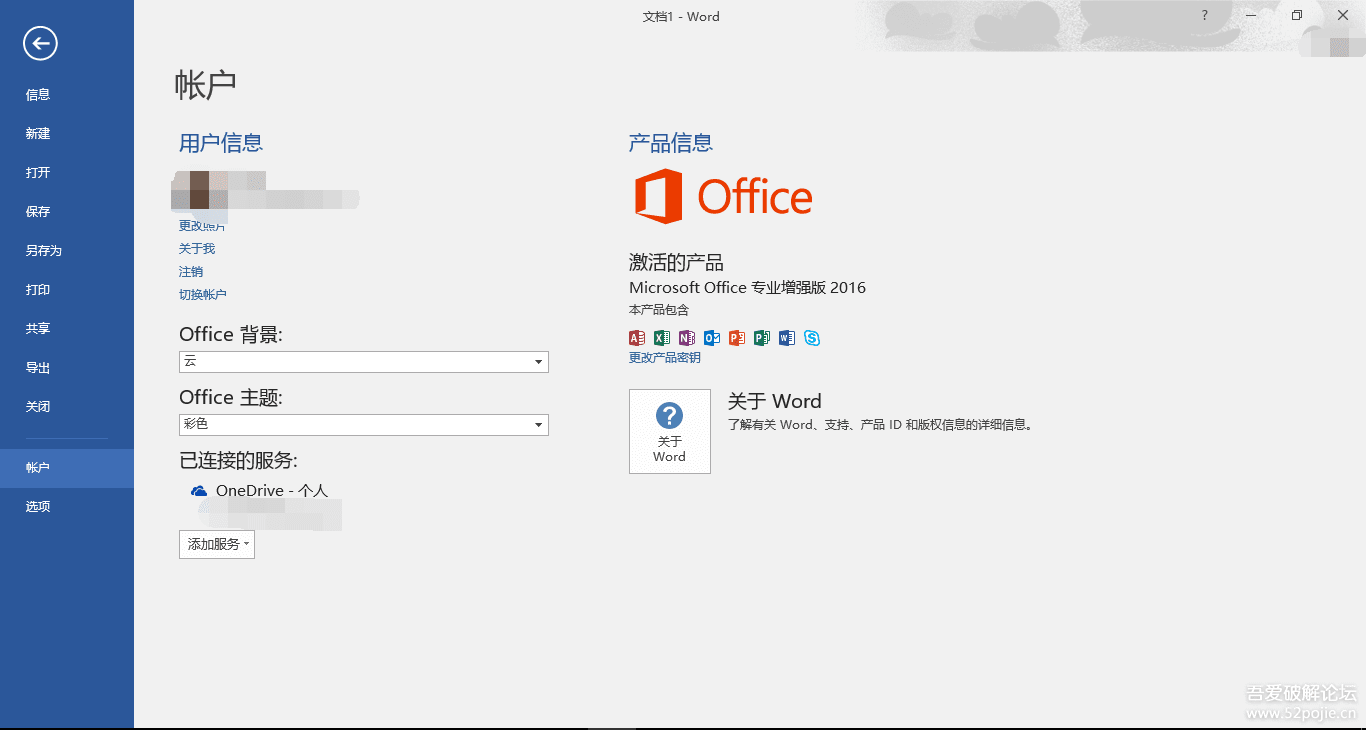Click the back arrow to return to document
This screenshot has height=730, width=1366.
tap(41, 43)
